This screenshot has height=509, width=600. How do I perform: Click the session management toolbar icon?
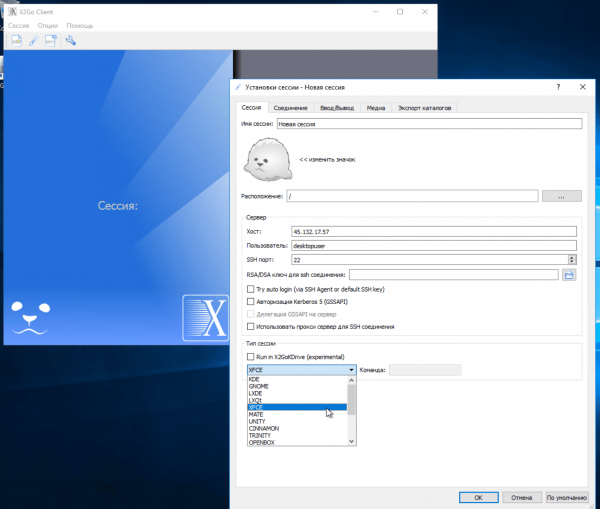pyautogui.click(x=48, y=40)
